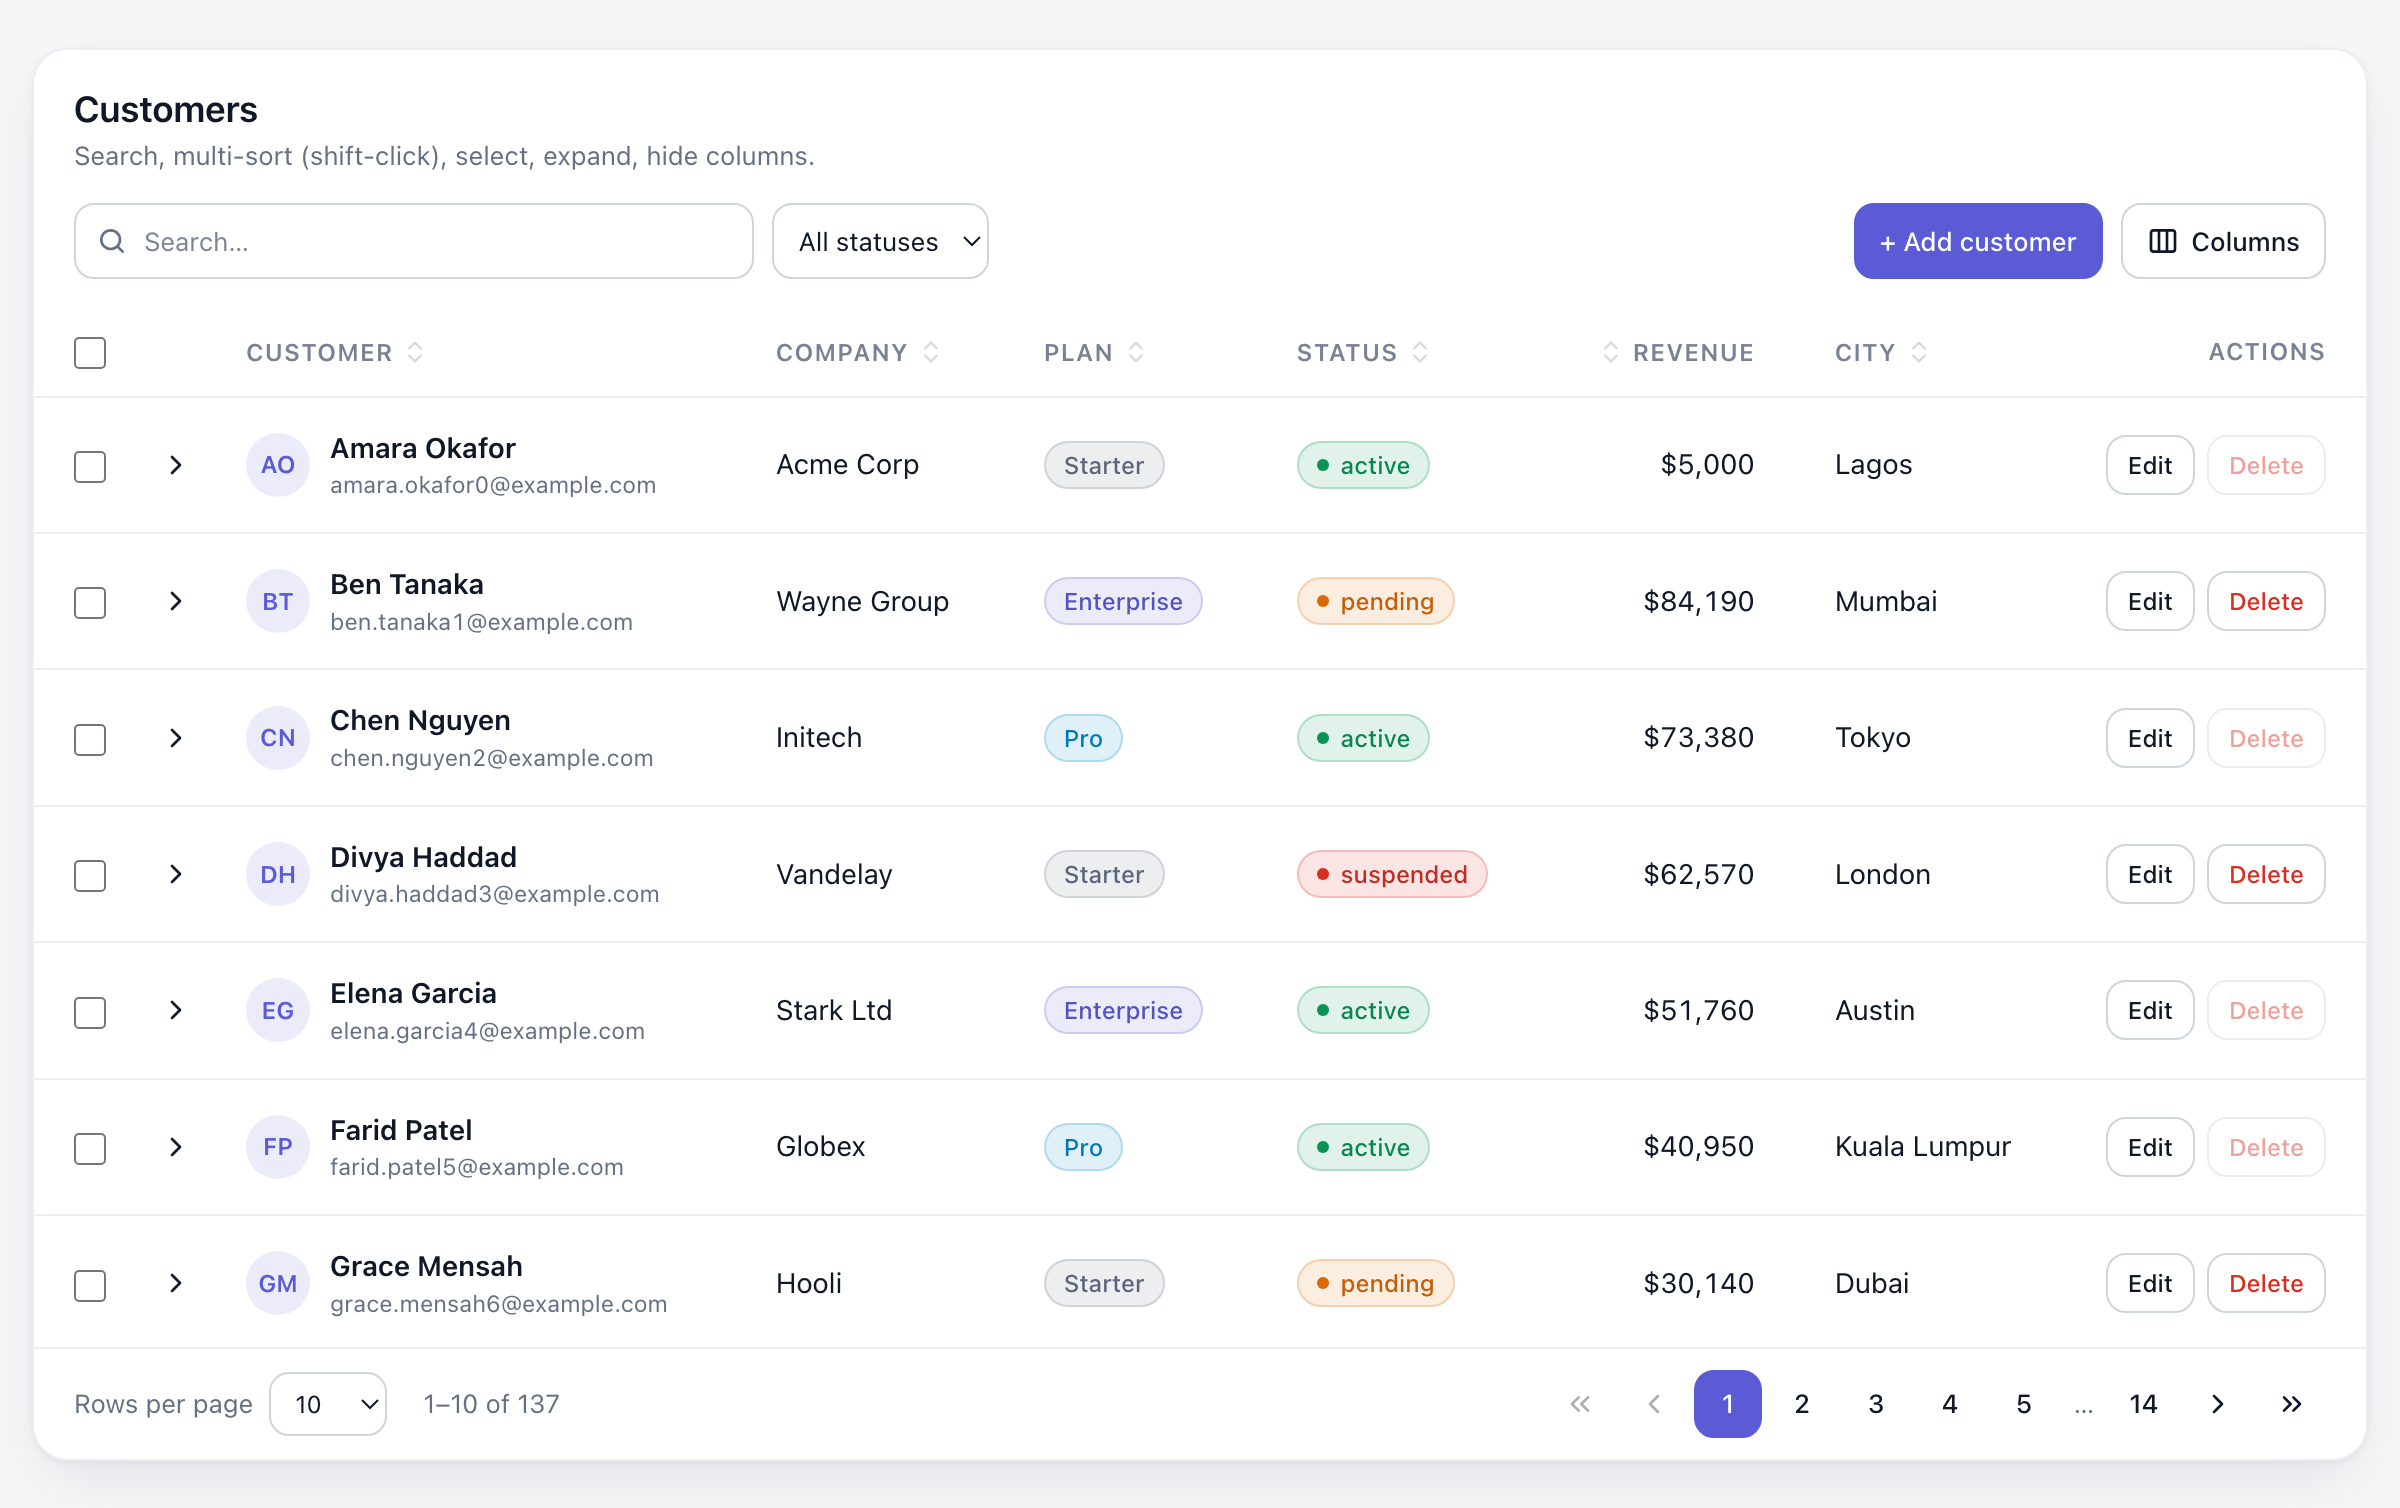
Task: Click Chen Nguyen's CN avatar
Action: (x=278, y=738)
